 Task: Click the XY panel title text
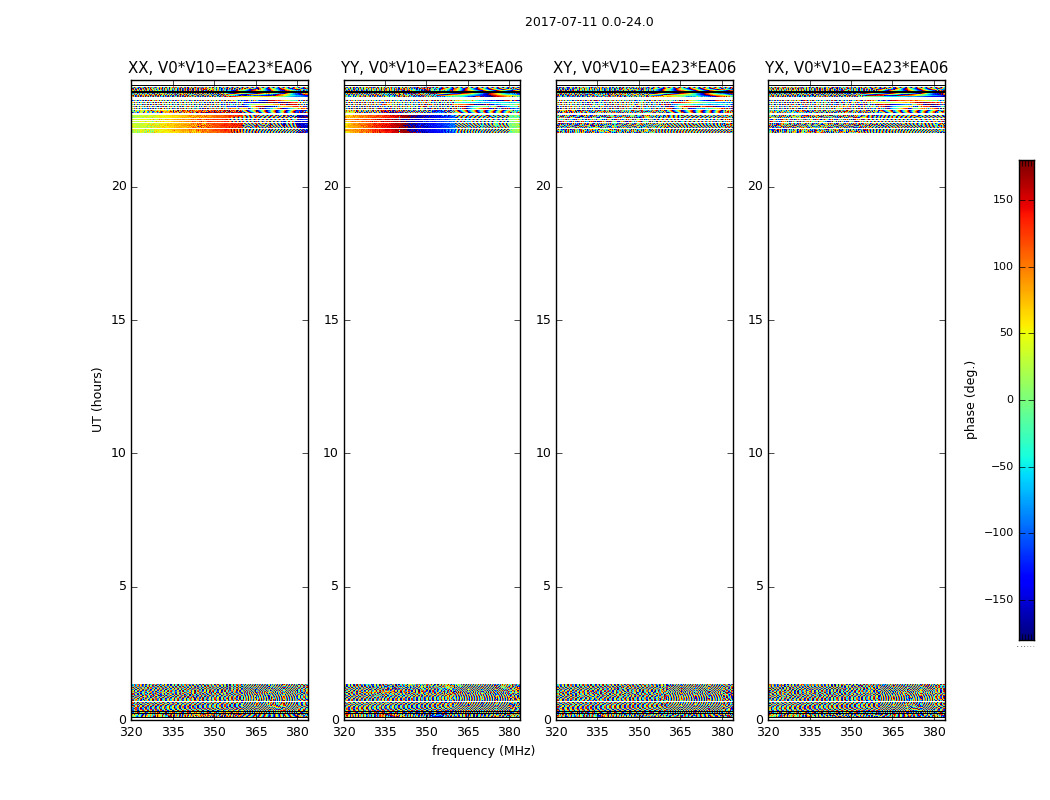(645, 68)
